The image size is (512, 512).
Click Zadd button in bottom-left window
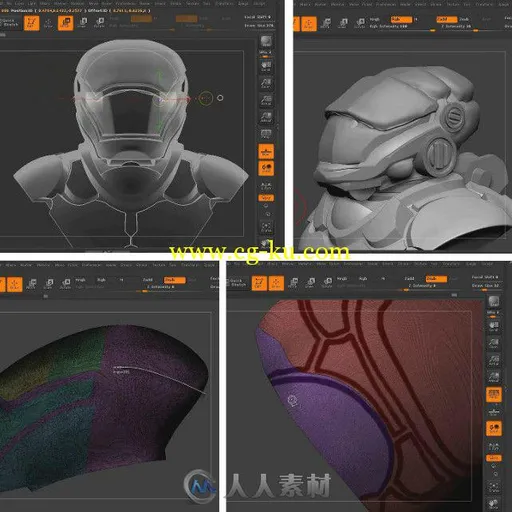[148, 280]
